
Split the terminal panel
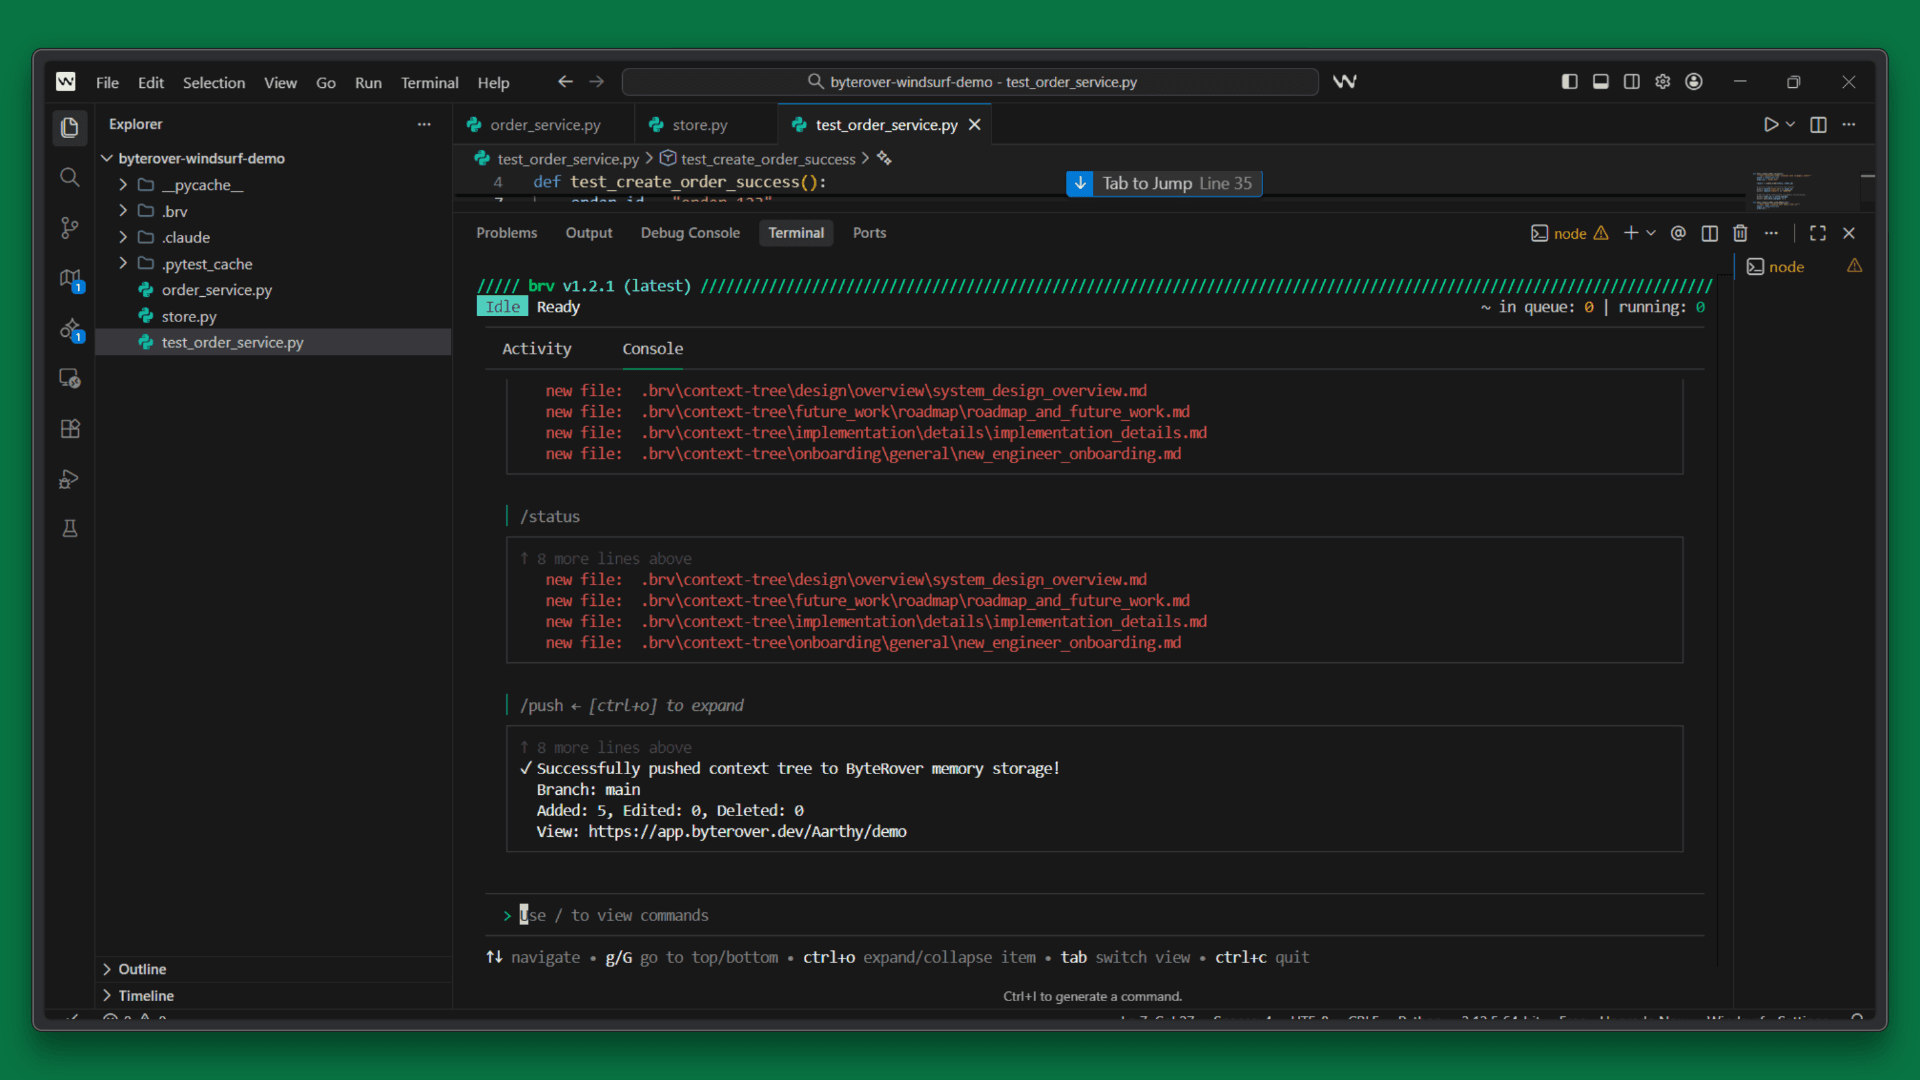[1710, 233]
